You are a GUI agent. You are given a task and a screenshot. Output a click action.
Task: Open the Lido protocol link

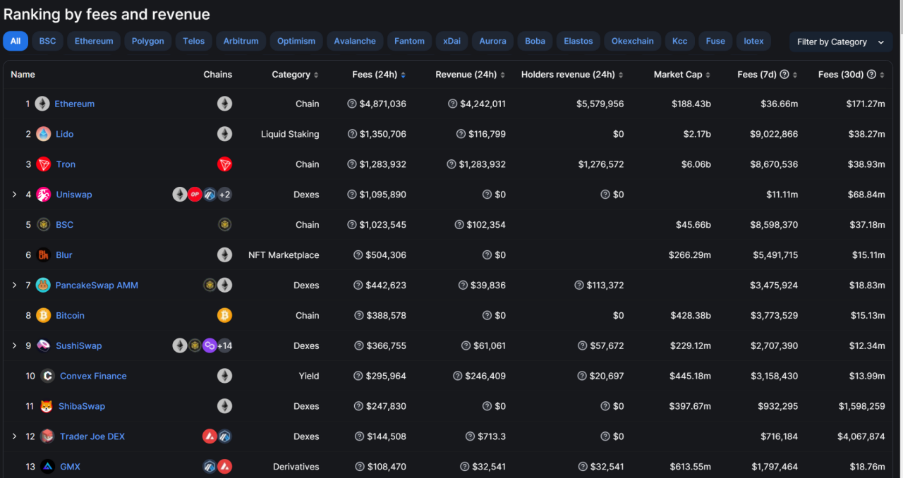coord(64,134)
